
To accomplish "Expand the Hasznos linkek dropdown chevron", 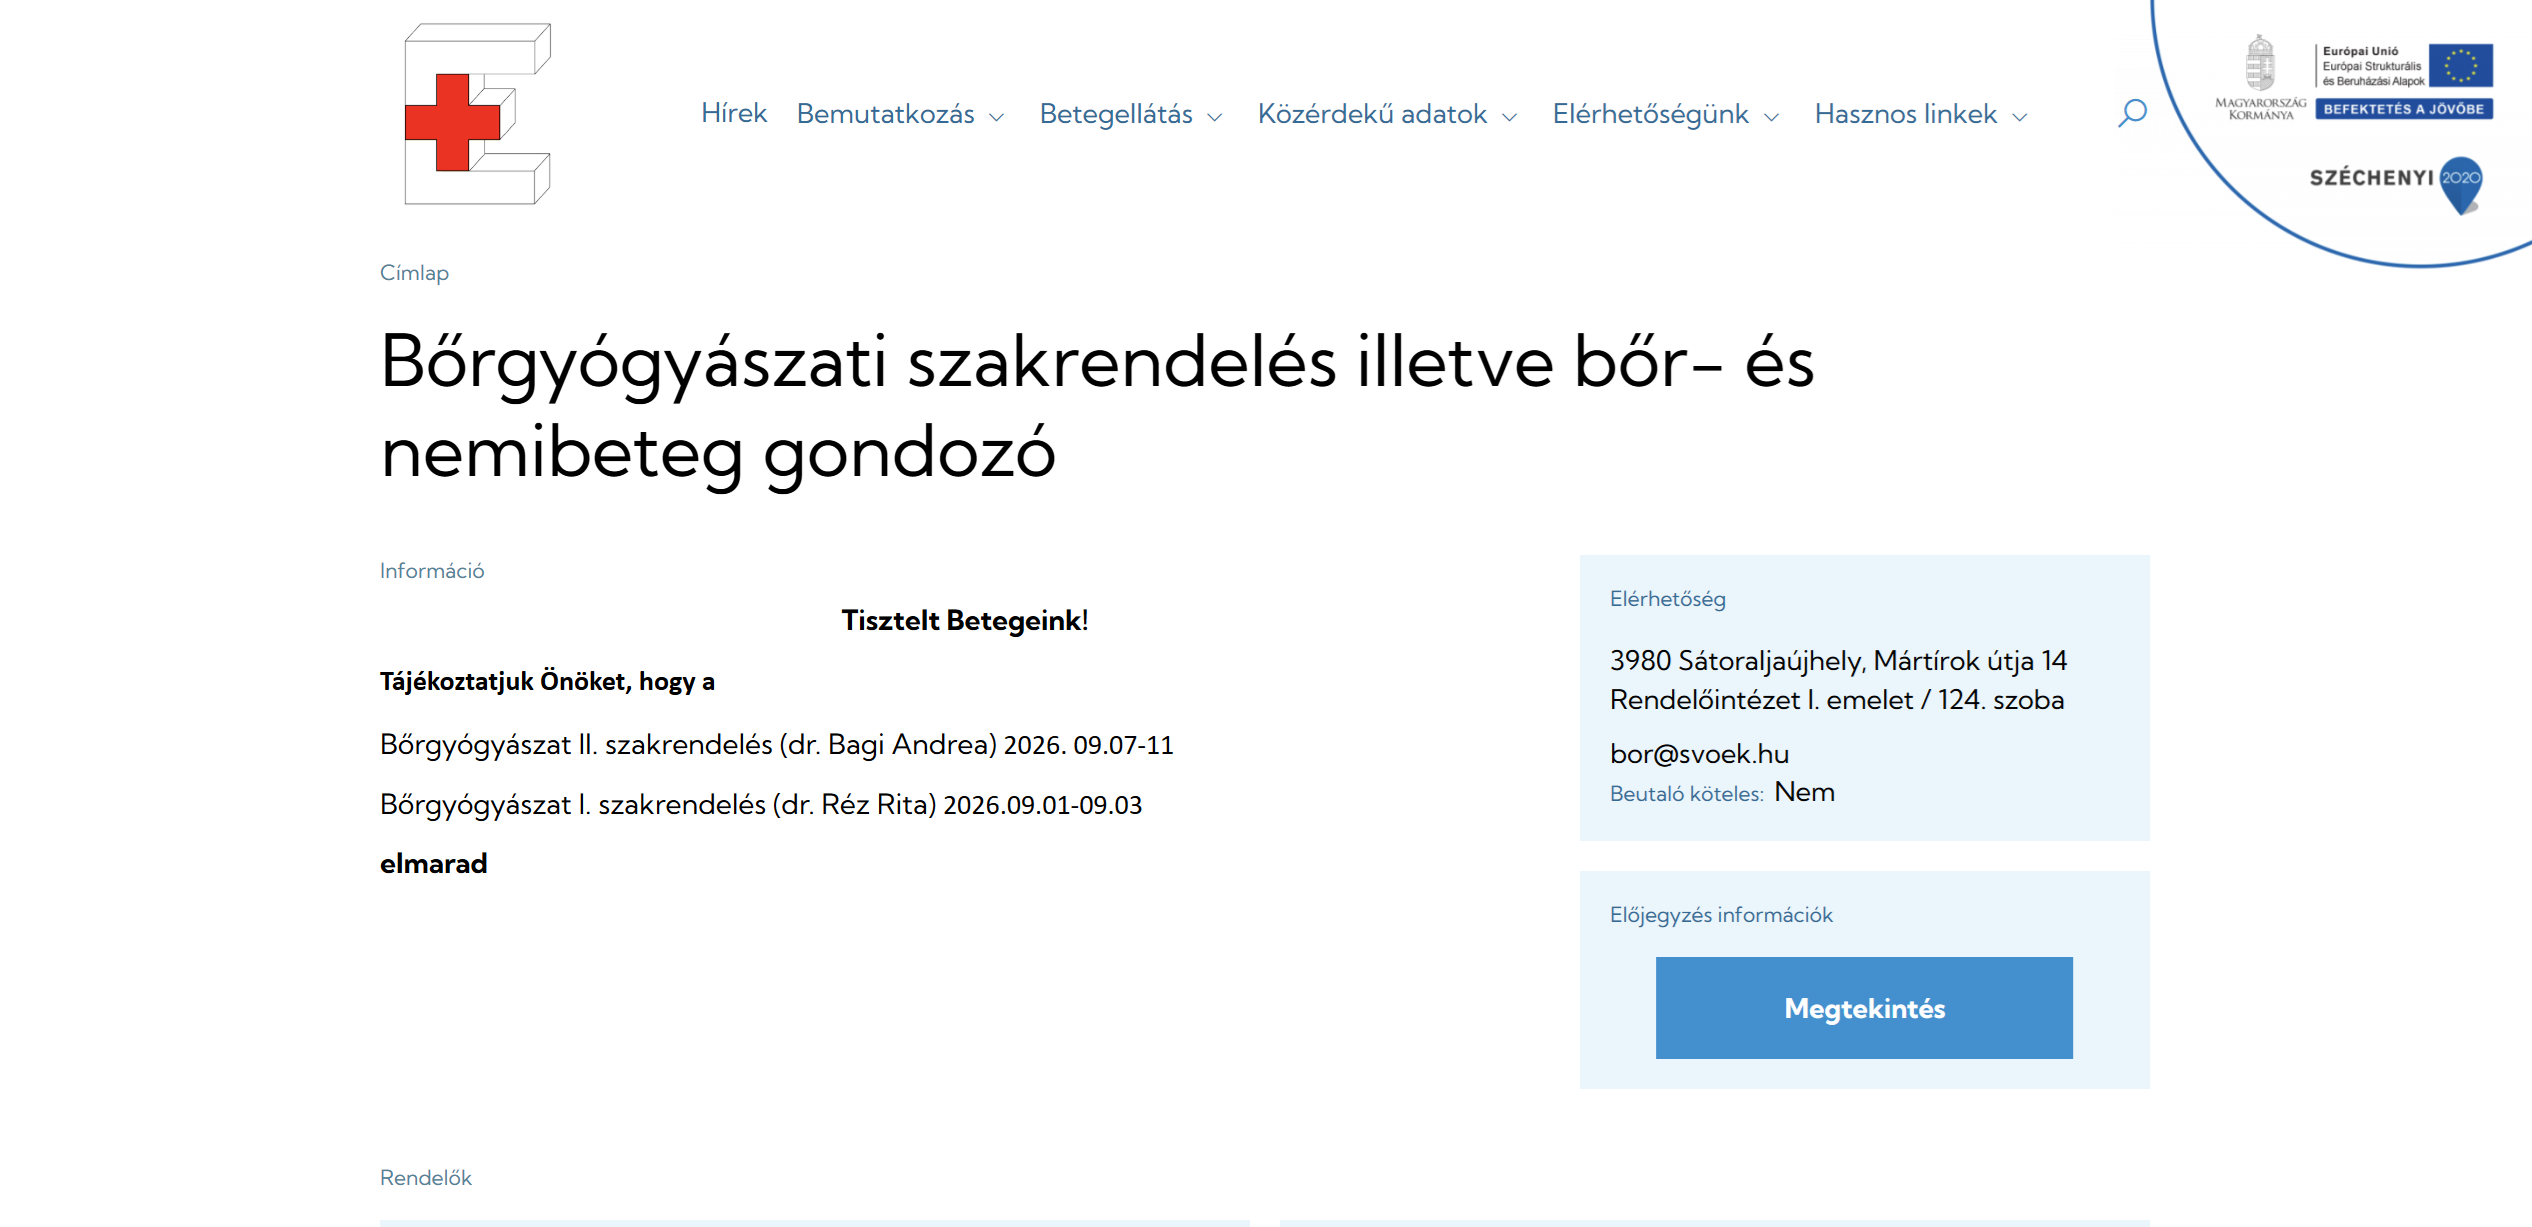I will 2019,117.
